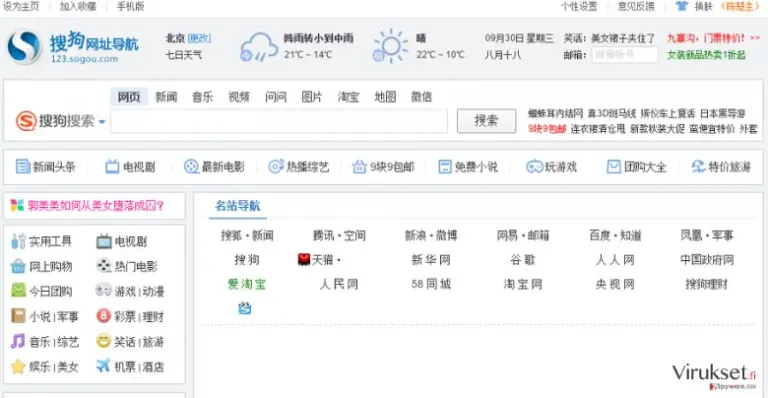This screenshot has width=768, height=398.
Task: Click the T-shirt skin change icon
Action: click(682, 6)
